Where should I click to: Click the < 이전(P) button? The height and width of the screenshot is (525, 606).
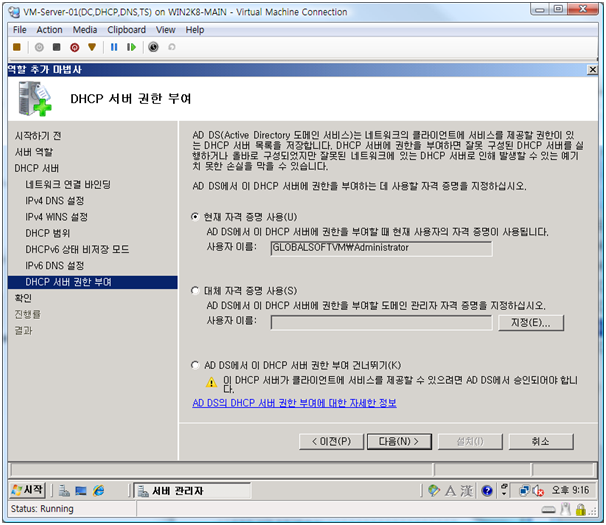coord(331,441)
